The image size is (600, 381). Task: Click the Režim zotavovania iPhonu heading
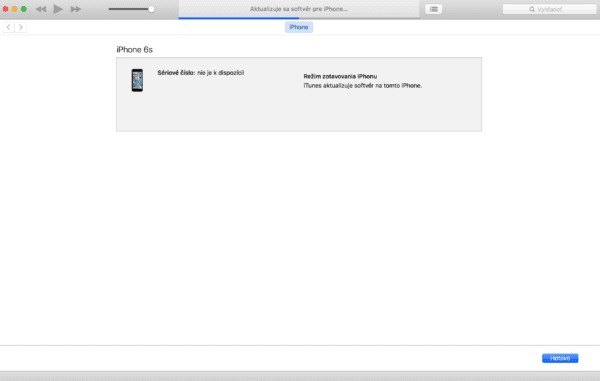340,77
